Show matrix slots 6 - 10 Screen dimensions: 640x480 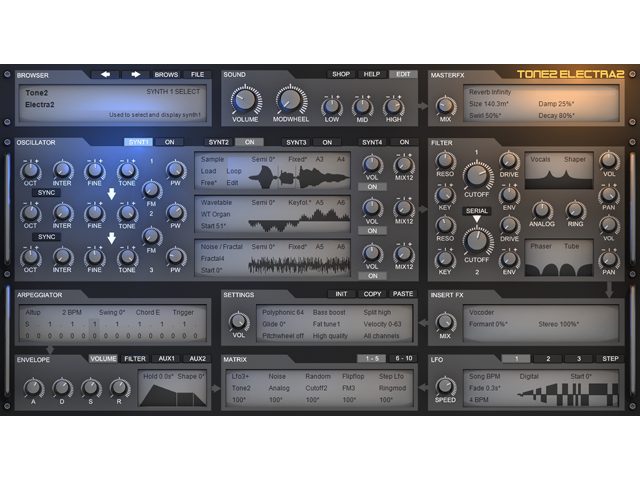[x=403, y=358]
